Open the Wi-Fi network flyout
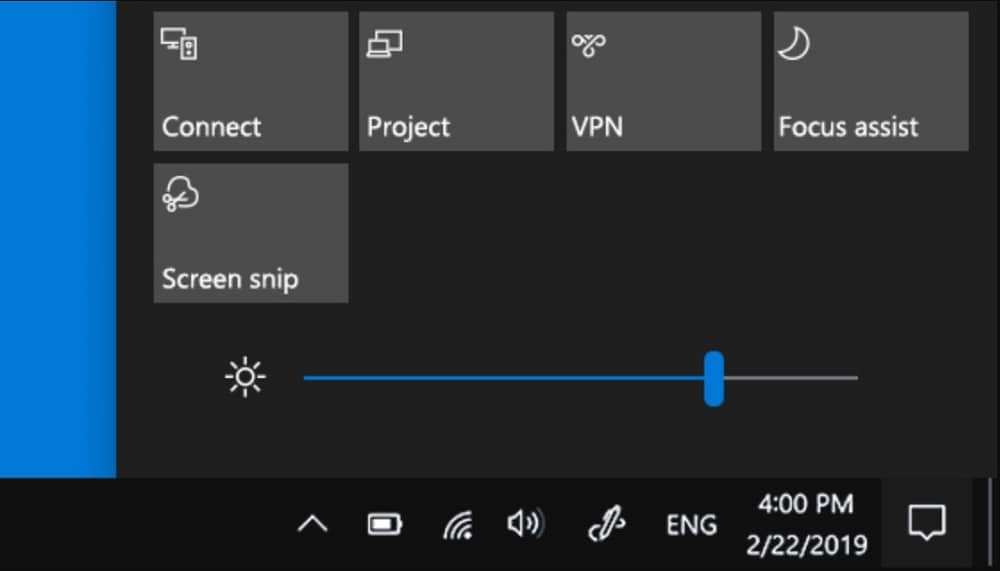The width and height of the screenshot is (1000, 571). pyautogui.click(x=458, y=525)
